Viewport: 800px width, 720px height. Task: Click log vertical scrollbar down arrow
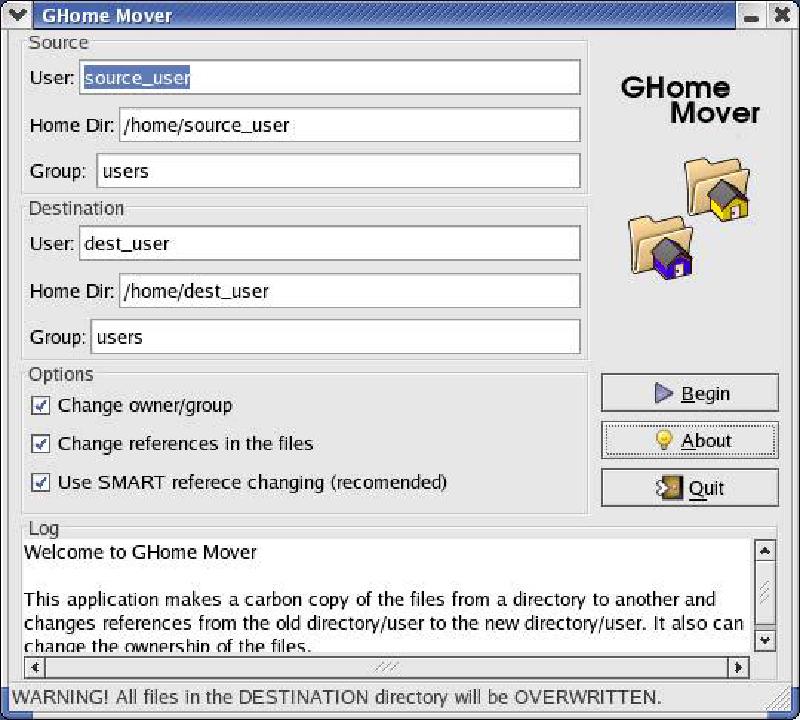(x=765, y=640)
